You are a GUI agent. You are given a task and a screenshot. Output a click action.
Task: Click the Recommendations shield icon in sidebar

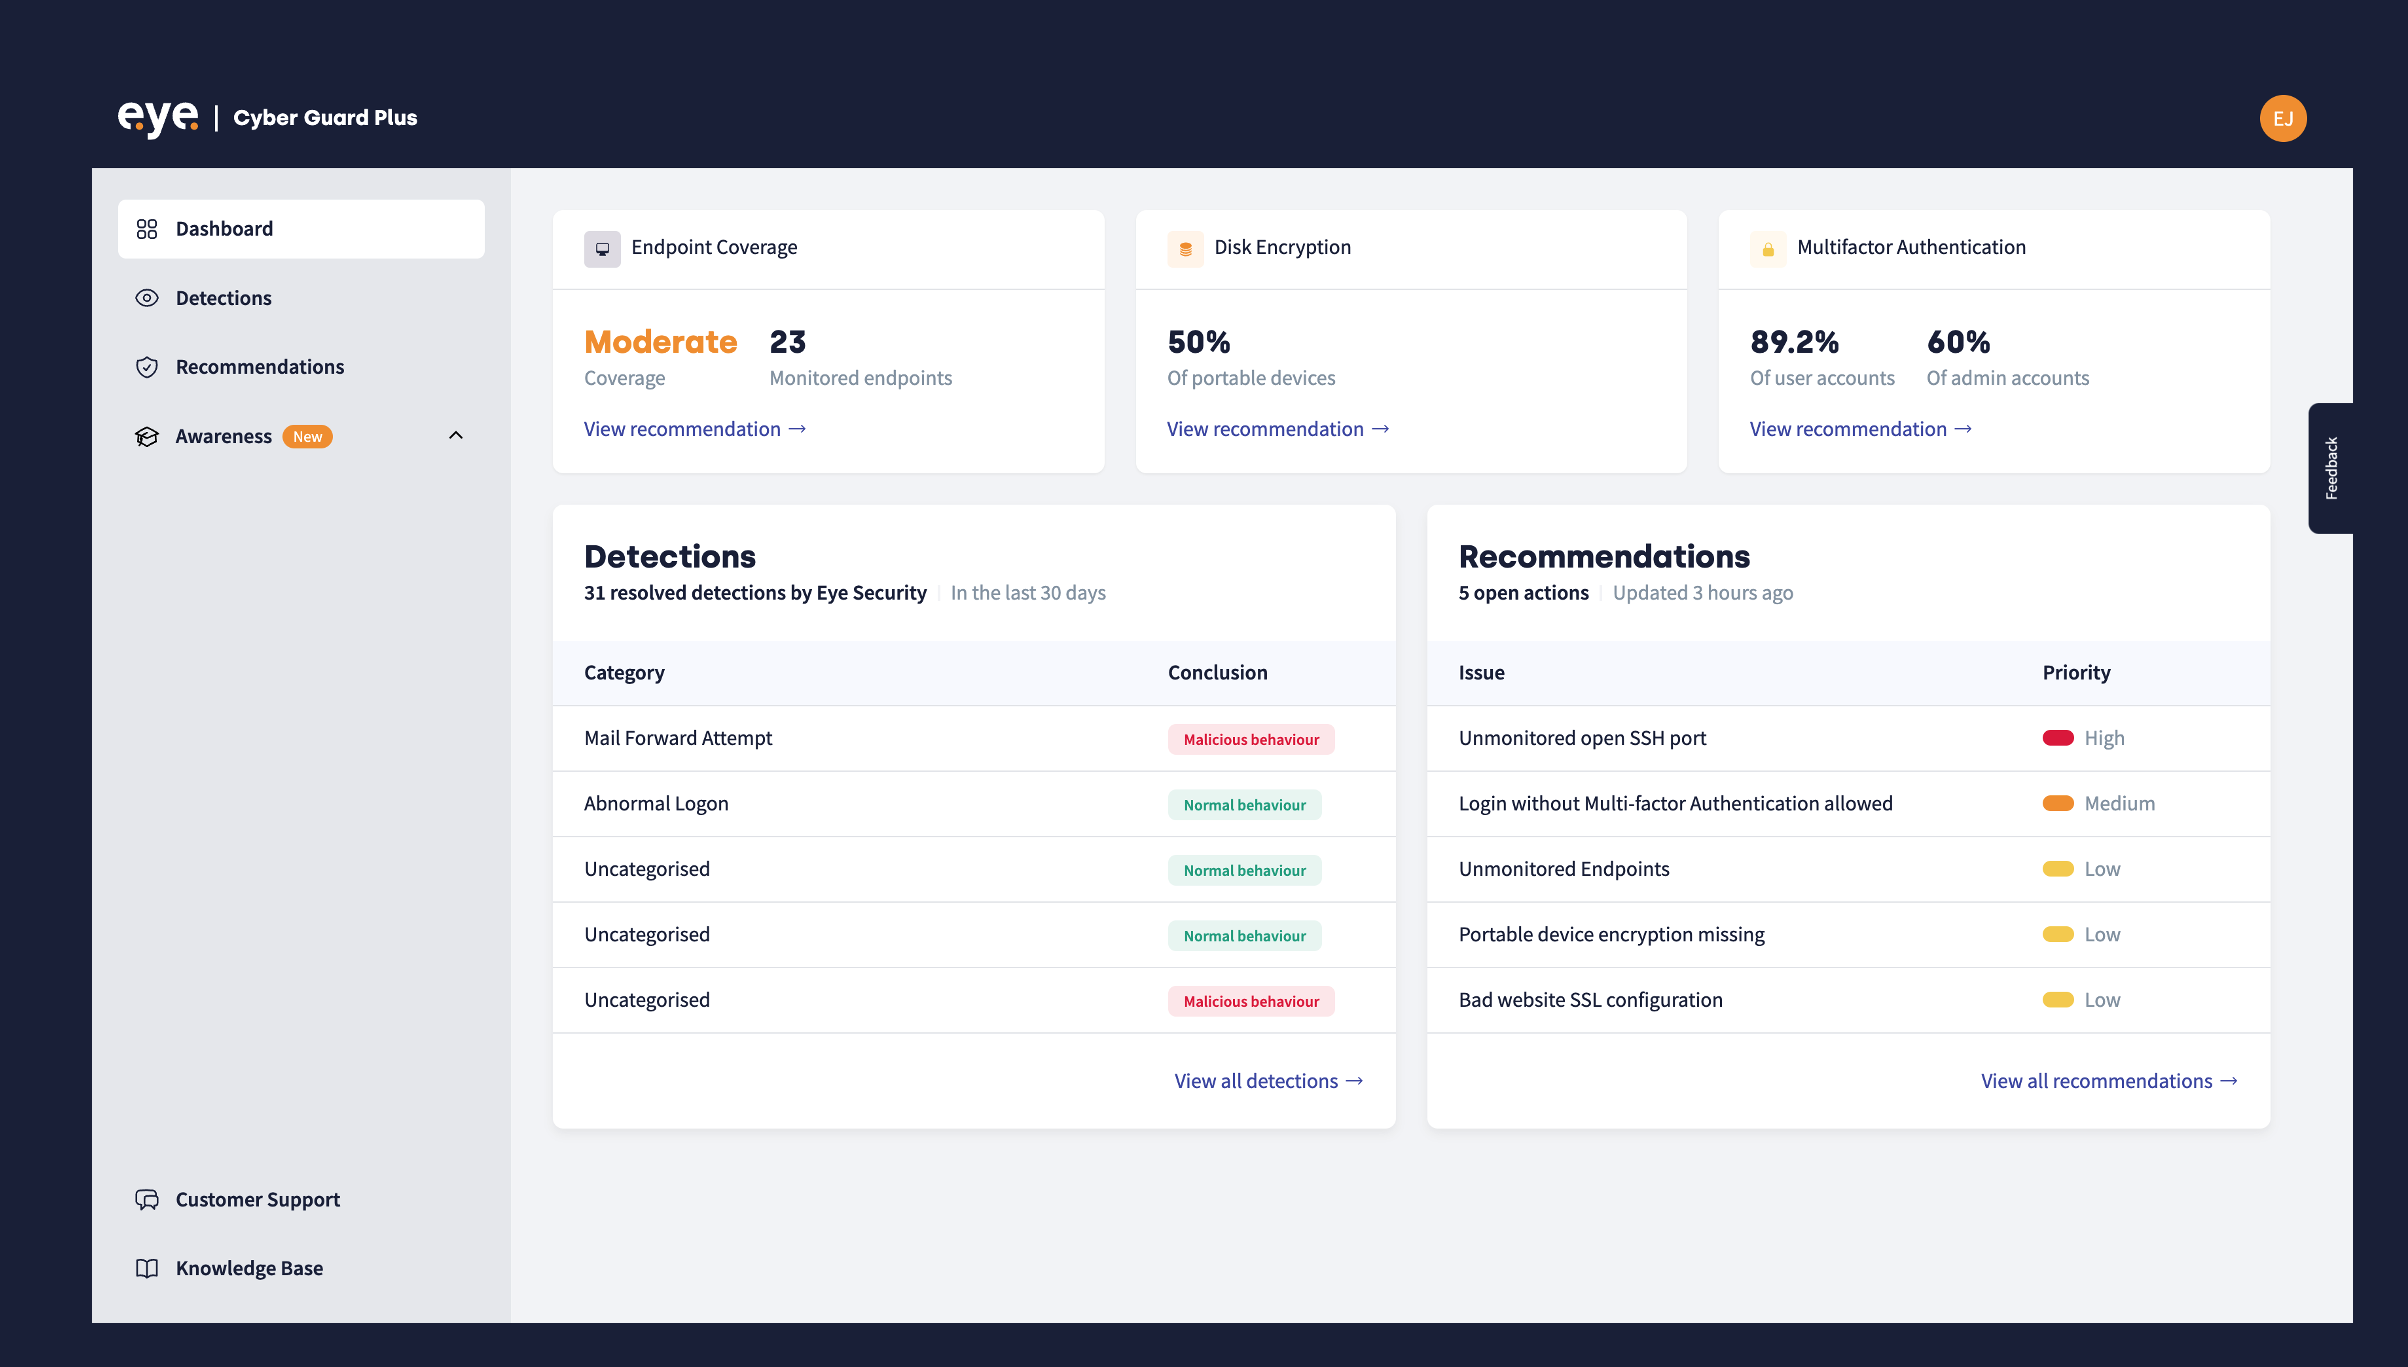pos(147,367)
